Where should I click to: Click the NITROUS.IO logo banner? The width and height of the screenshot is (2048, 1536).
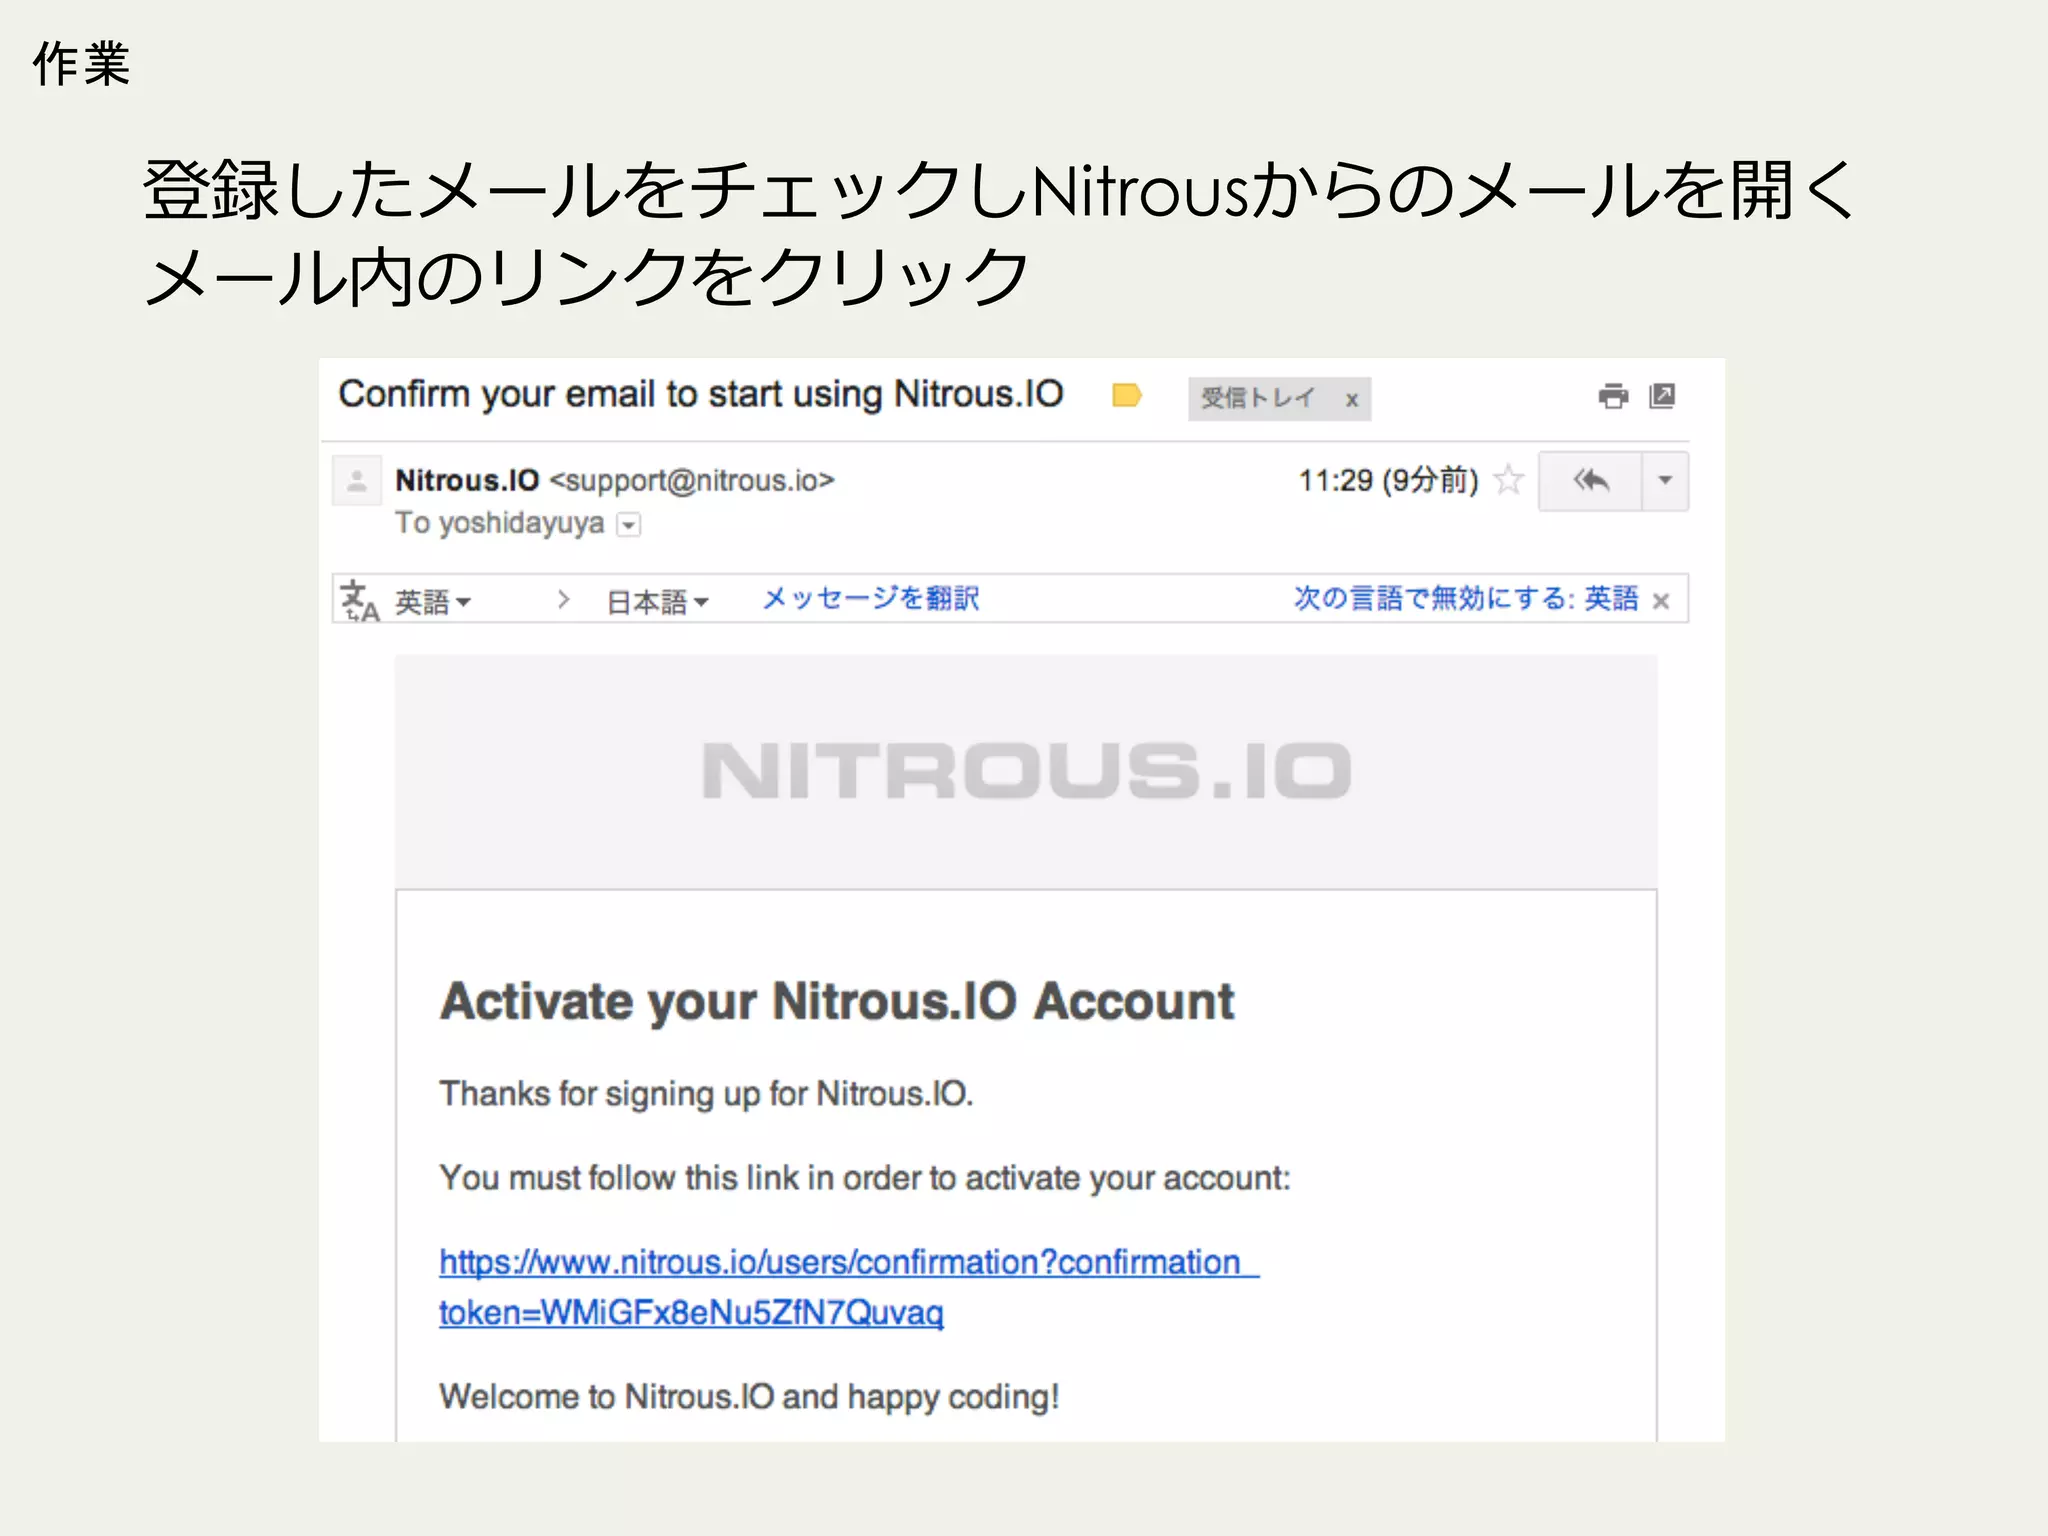click(x=1026, y=772)
